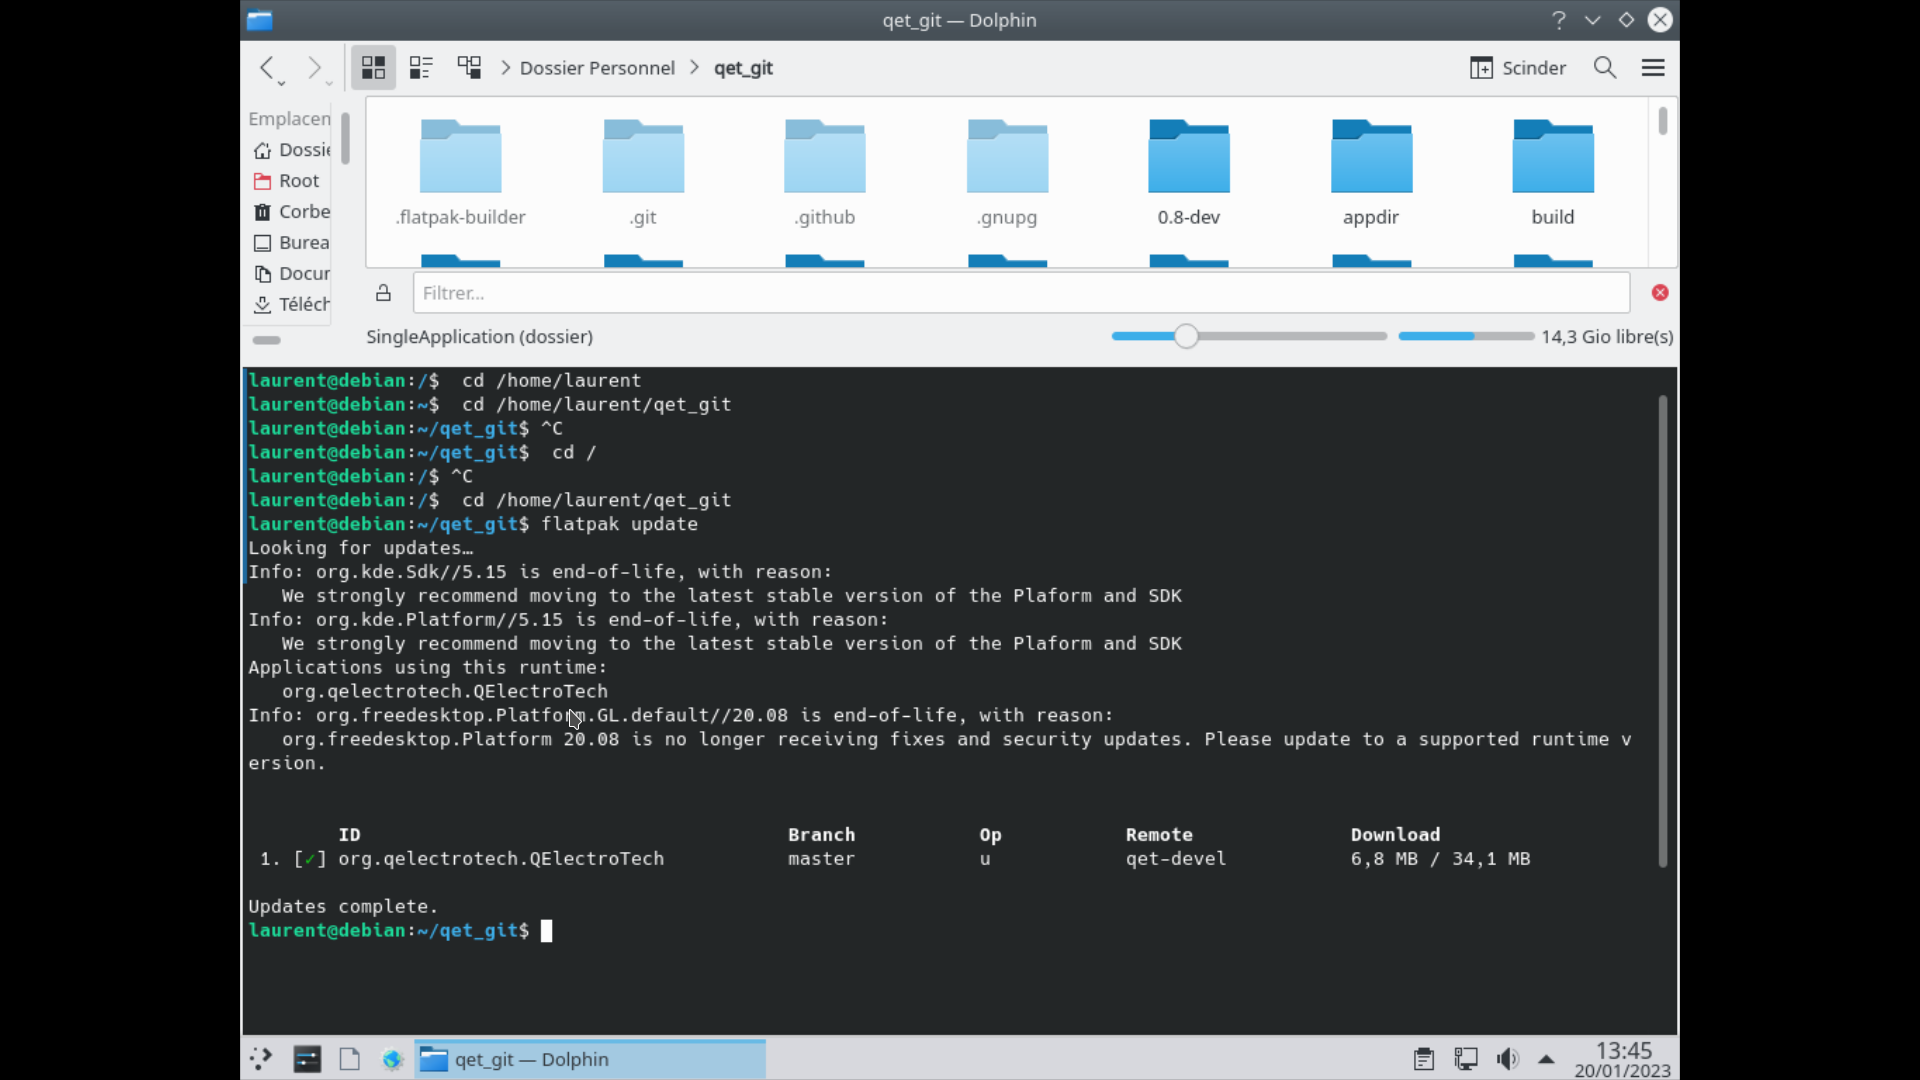
Task: Select the .git folder
Action: [643, 172]
